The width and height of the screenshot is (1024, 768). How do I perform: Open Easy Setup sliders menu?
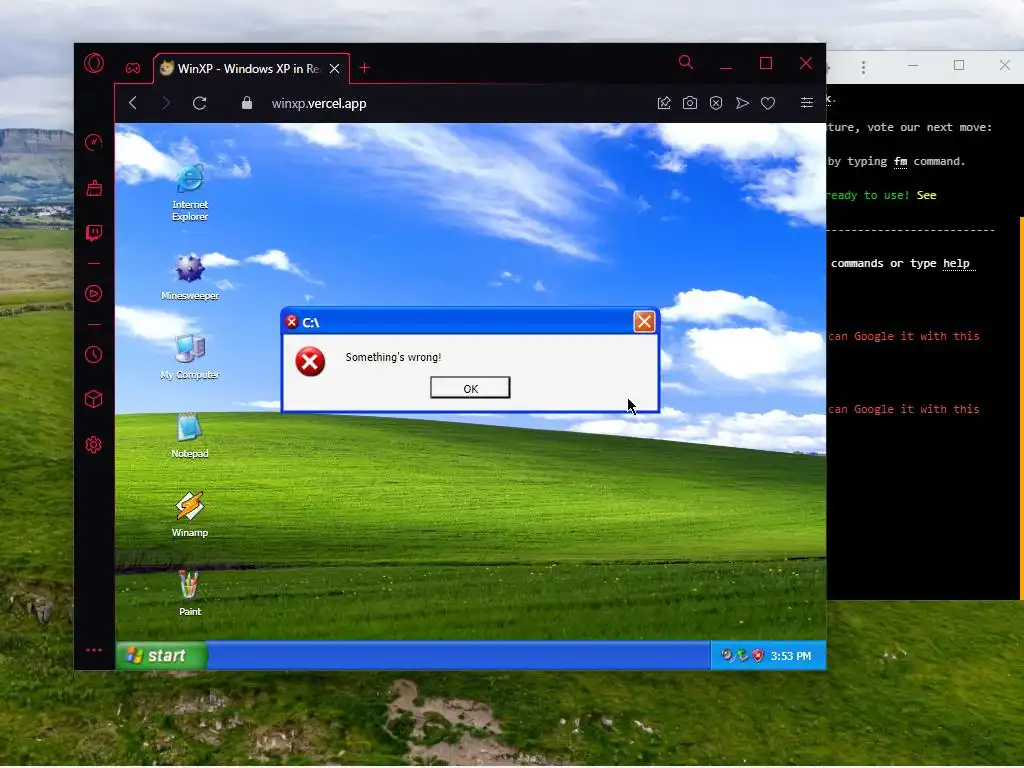click(x=807, y=103)
